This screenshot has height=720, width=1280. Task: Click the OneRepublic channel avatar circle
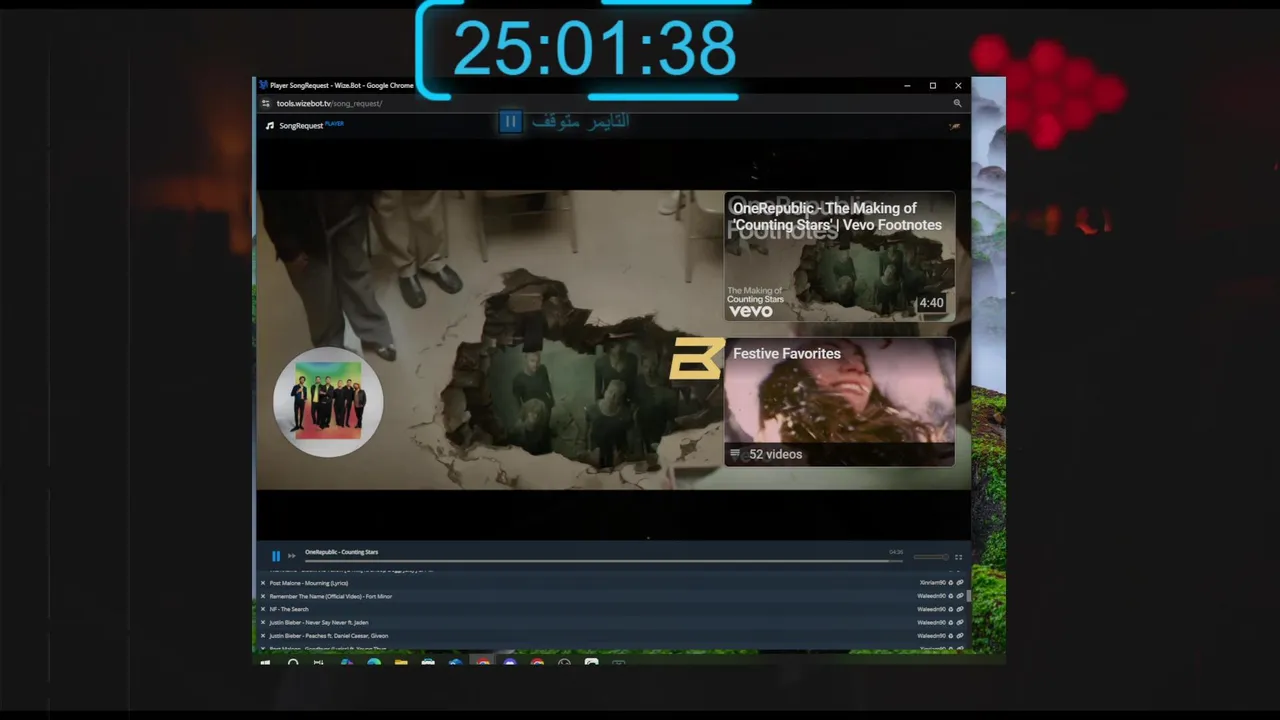pyautogui.click(x=328, y=402)
